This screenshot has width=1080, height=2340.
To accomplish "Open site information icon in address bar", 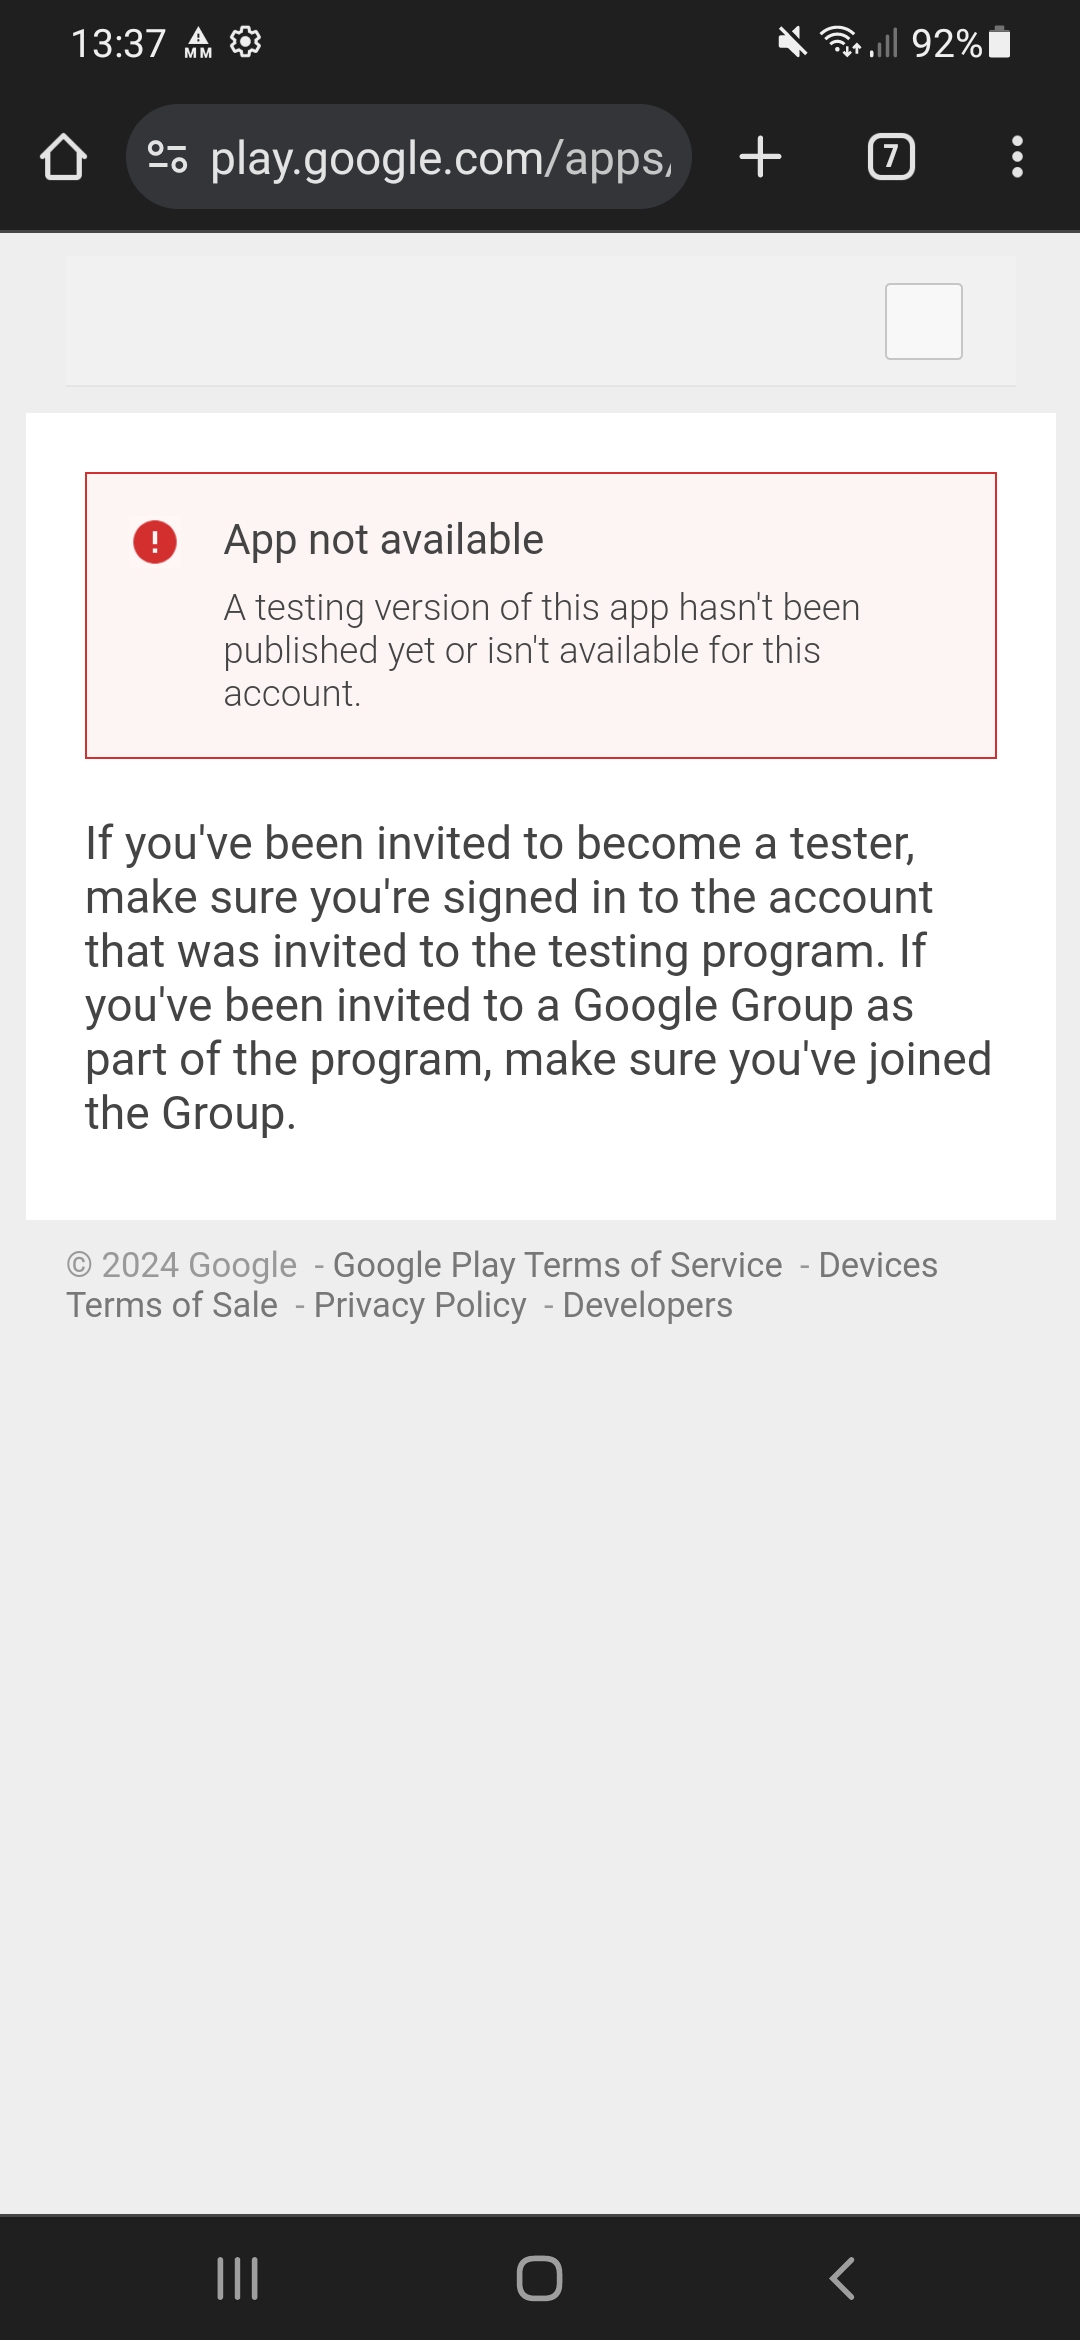I will coord(167,157).
